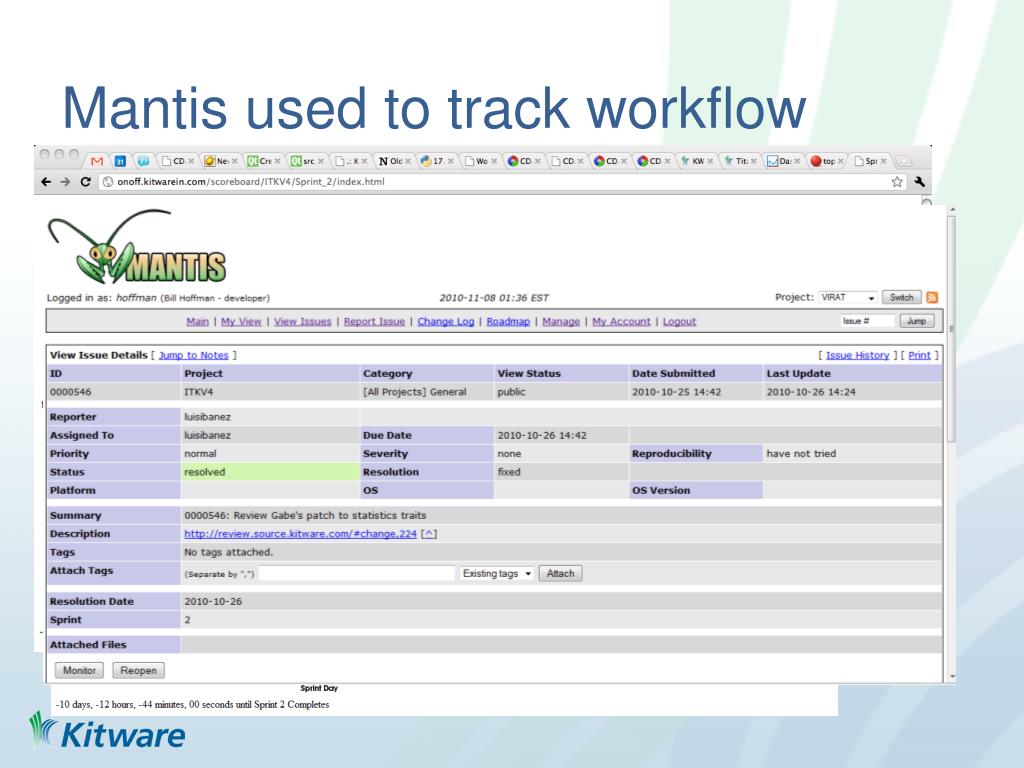1024x768 pixels.
Task: Click the Switch project button
Action: (x=901, y=298)
